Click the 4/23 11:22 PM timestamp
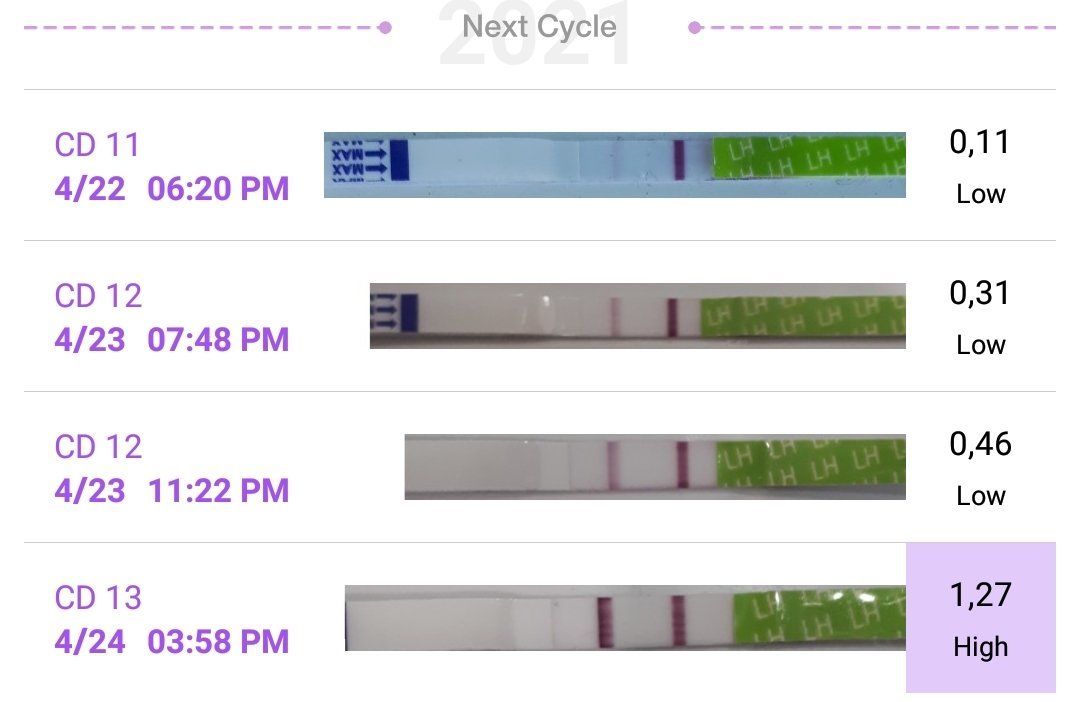 (x=172, y=490)
